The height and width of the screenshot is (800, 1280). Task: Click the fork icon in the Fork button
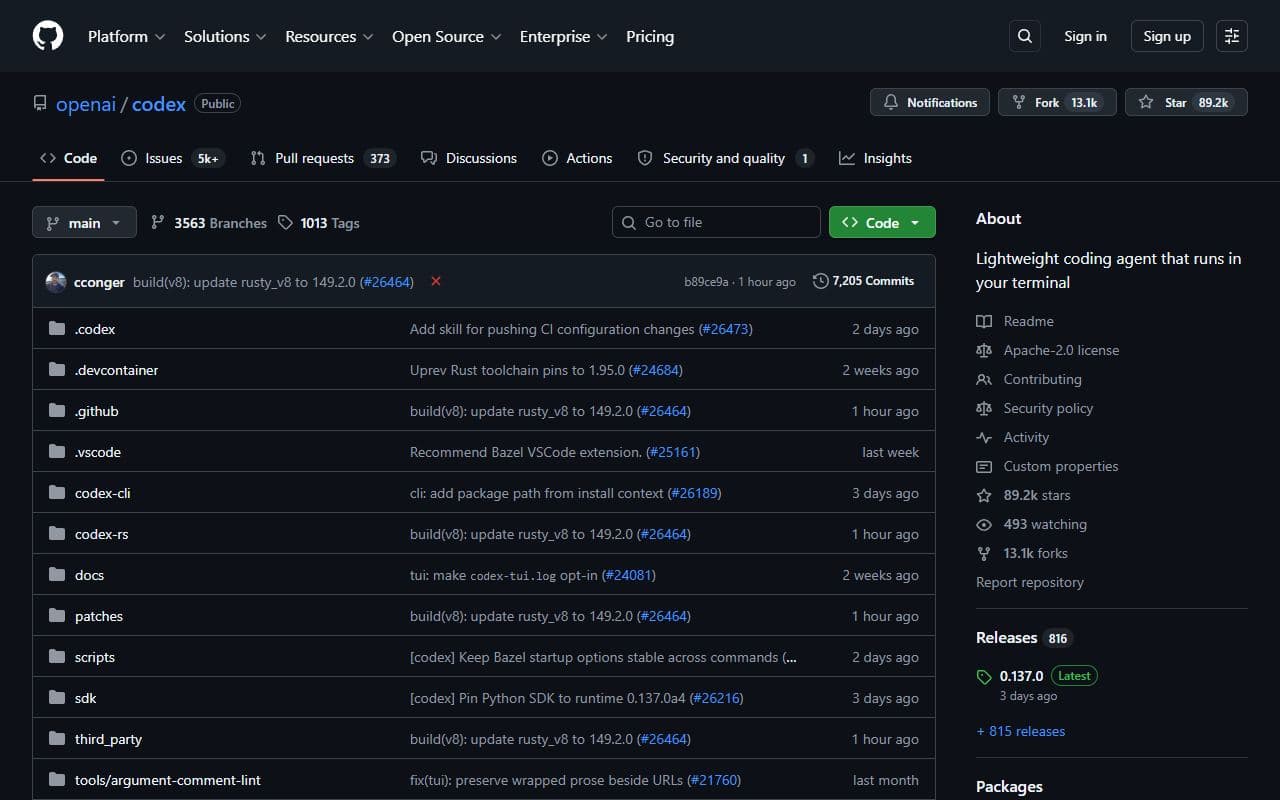tap(1019, 102)
